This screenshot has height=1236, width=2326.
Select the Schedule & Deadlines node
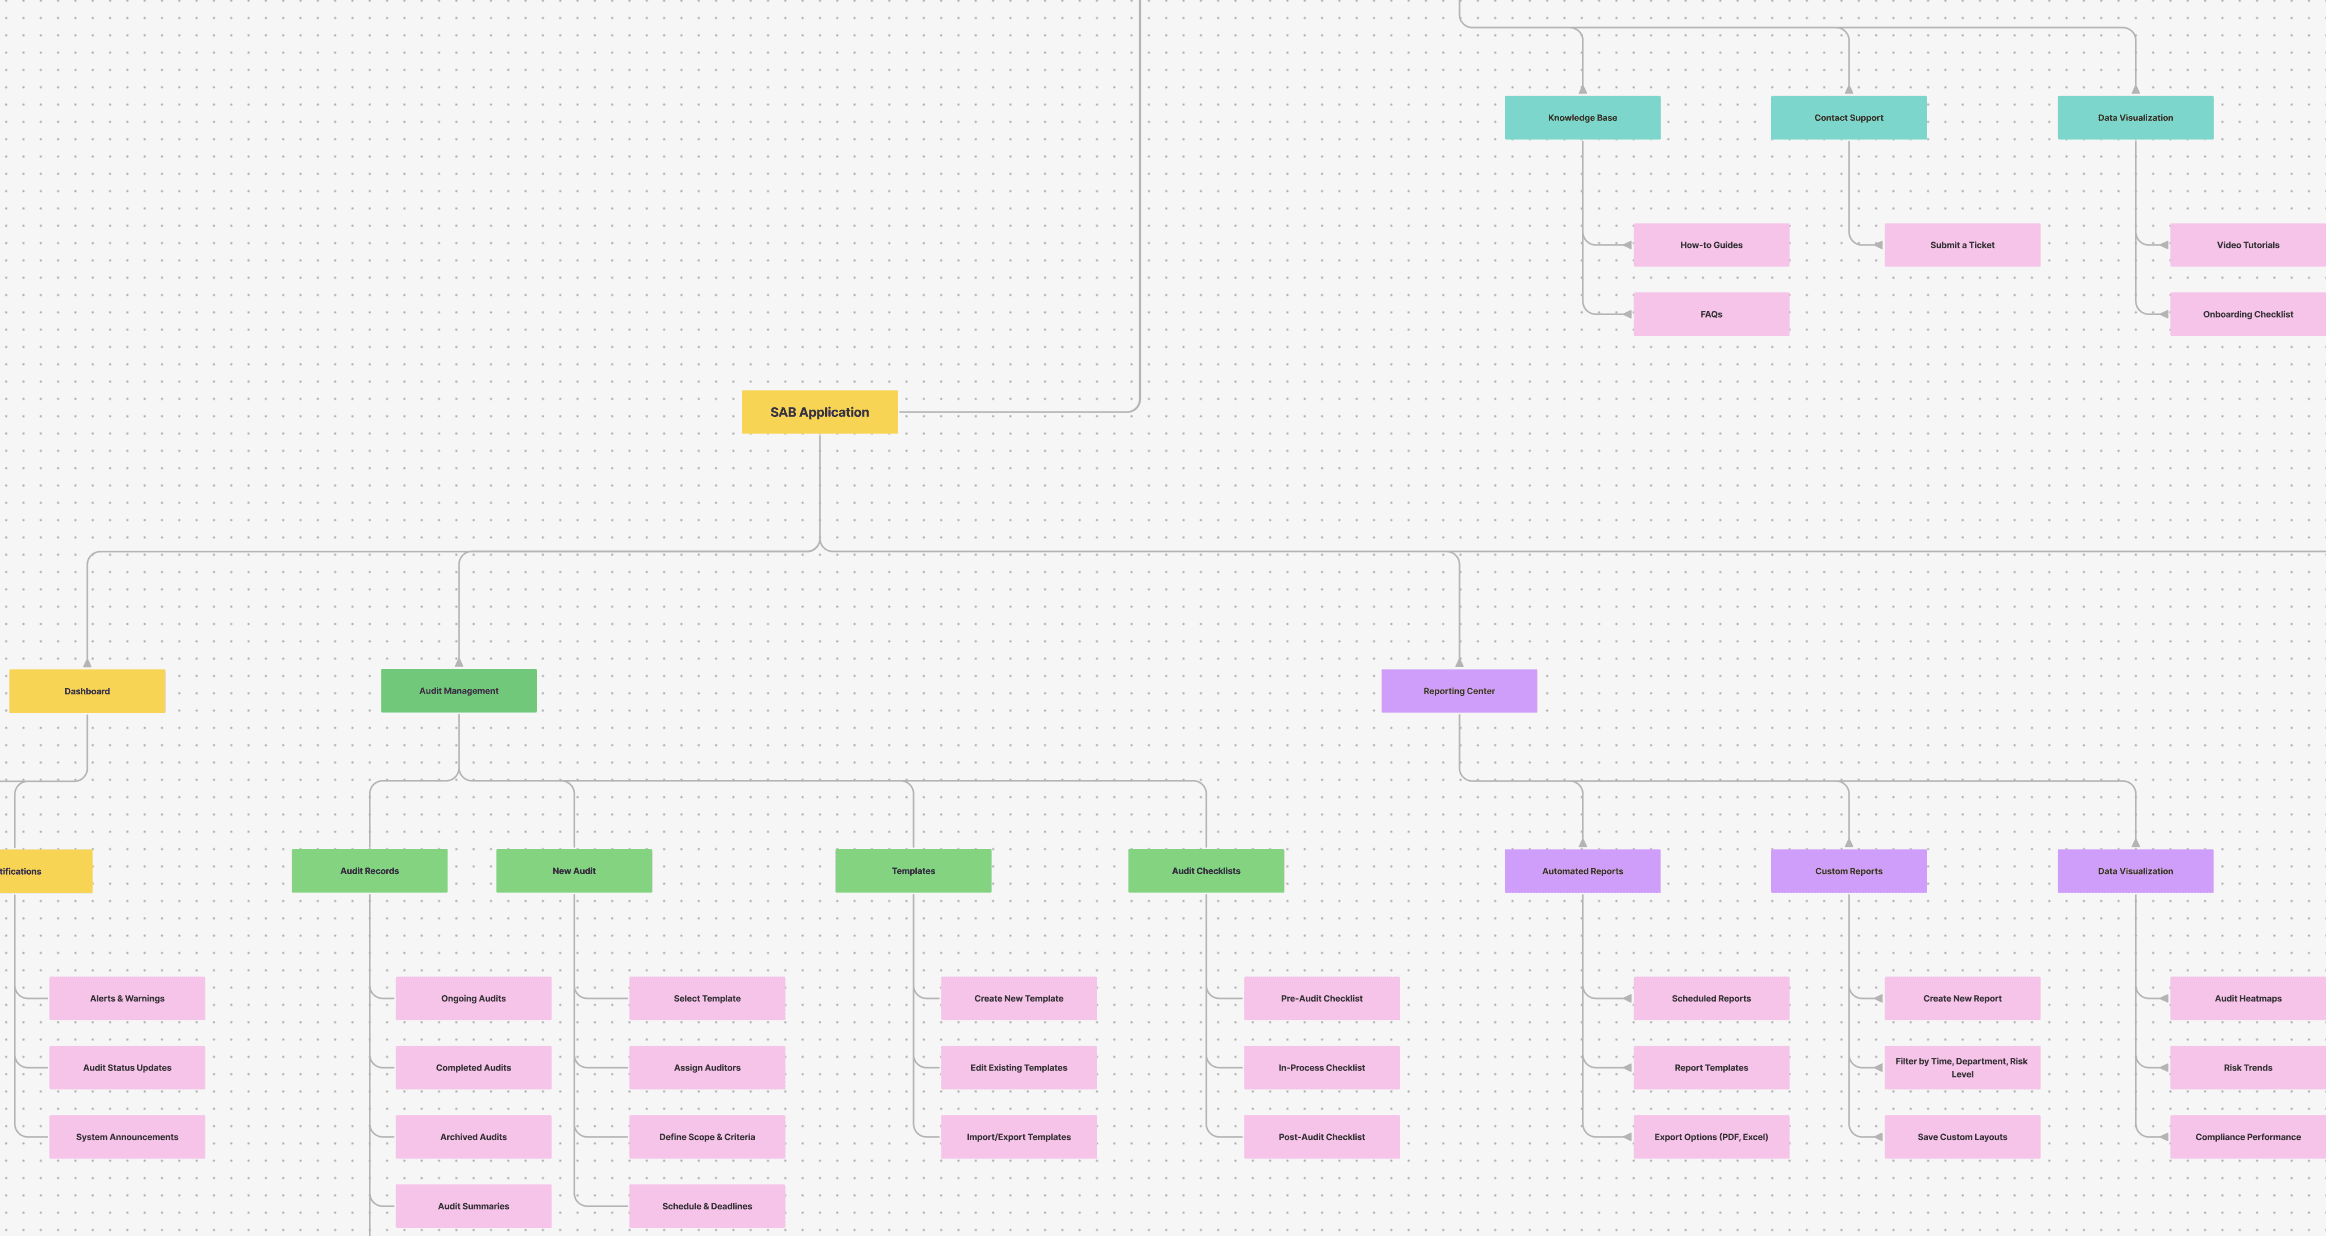click(706, 1206)
